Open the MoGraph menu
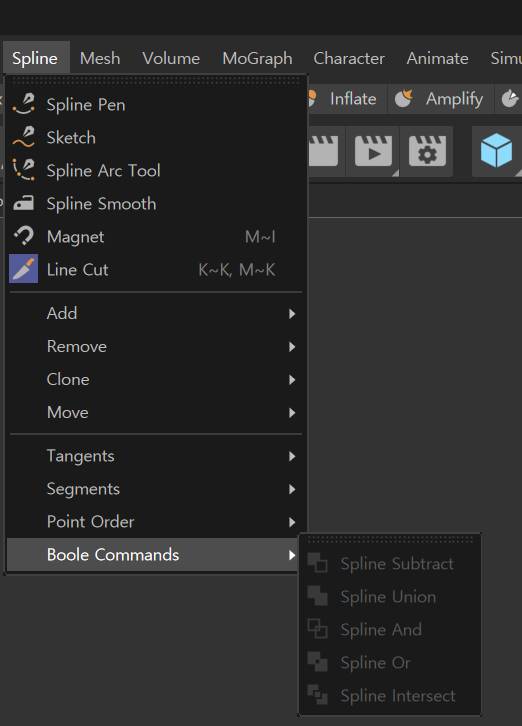The height and width of the screenshot is (726, 522). point(257,58)
